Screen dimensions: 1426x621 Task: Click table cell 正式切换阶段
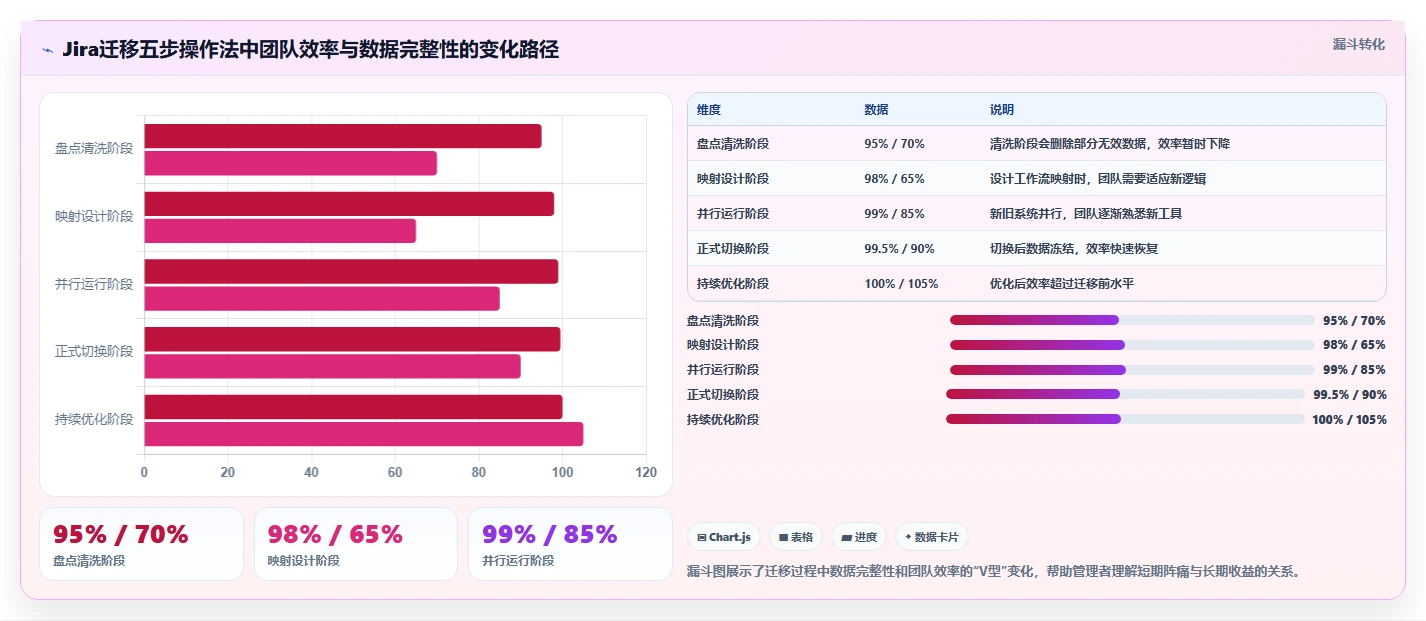(733, 249)
